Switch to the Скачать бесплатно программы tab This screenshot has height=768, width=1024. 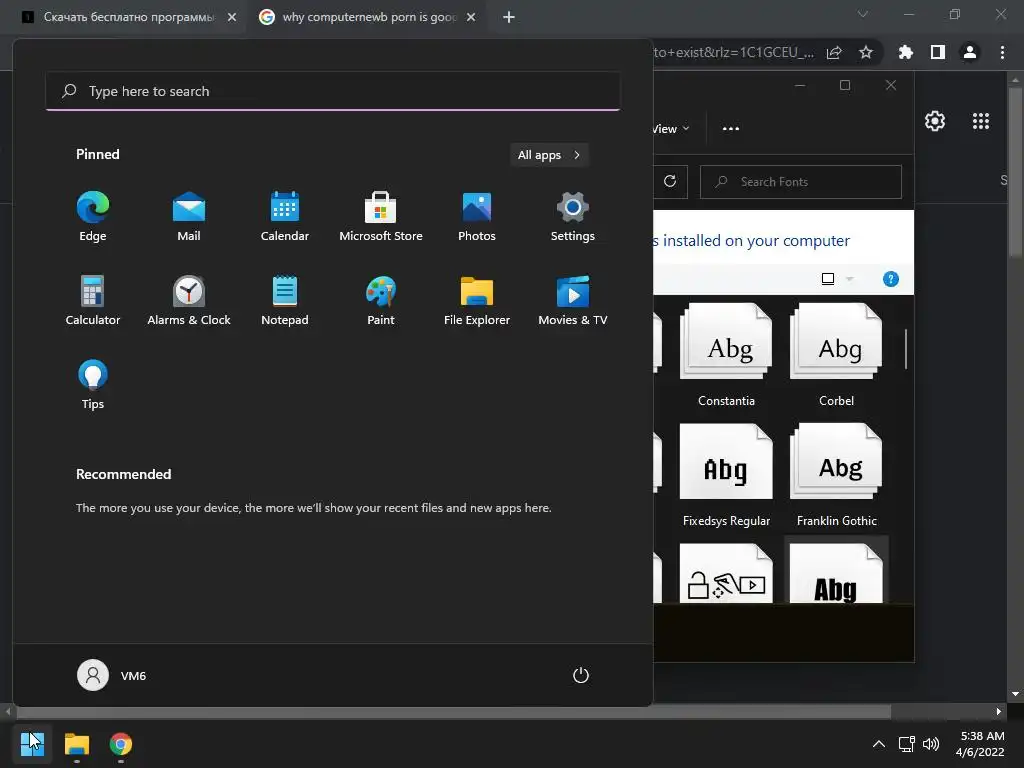click(x=129, y=17)
